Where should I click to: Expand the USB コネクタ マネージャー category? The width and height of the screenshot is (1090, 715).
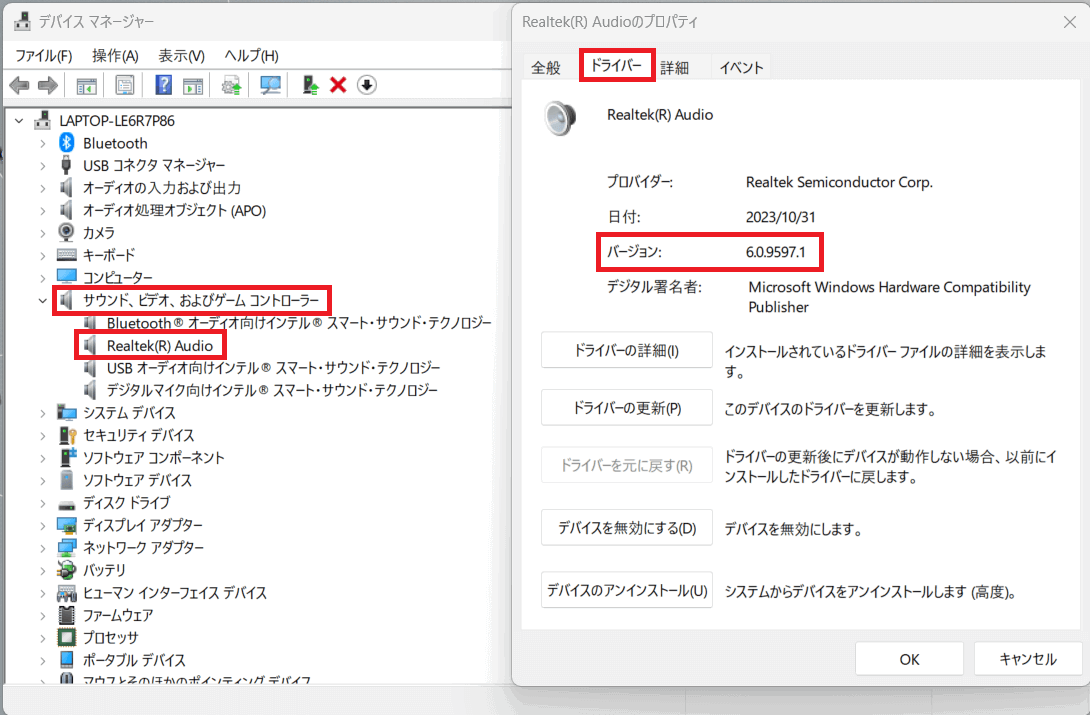[42, 165]
